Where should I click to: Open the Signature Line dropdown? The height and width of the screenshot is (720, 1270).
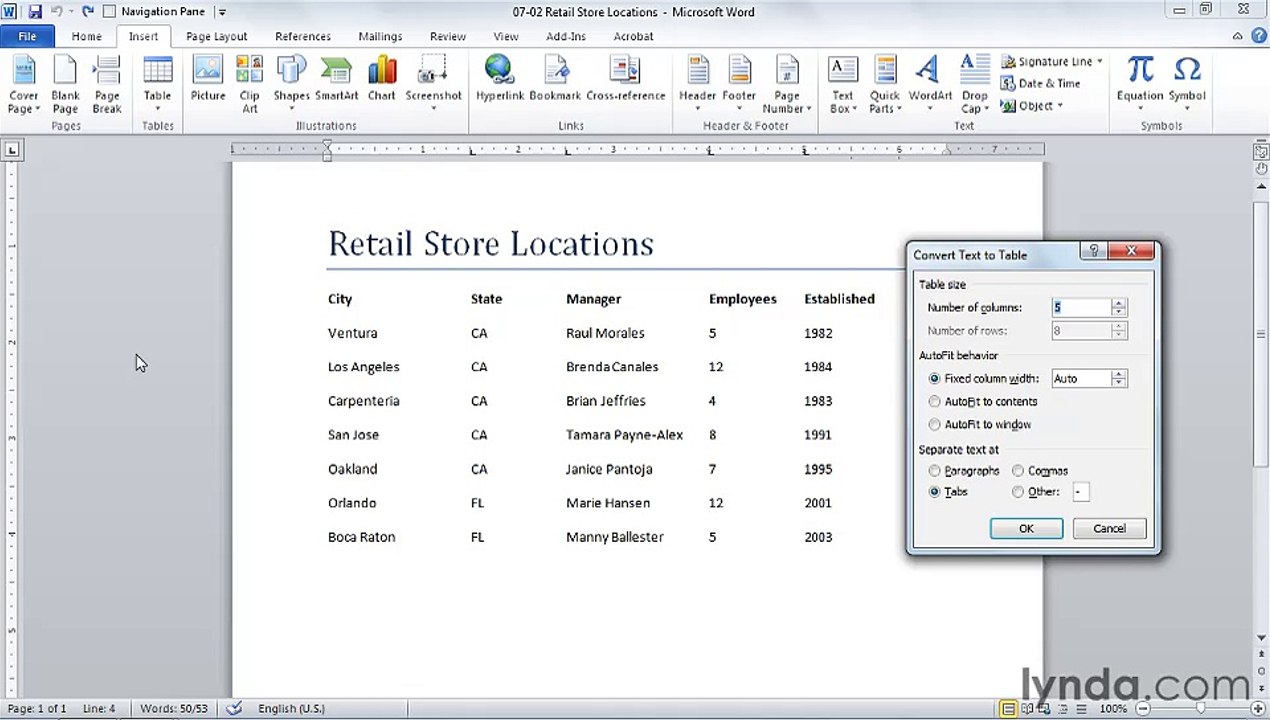click(x=1099, y=62)
